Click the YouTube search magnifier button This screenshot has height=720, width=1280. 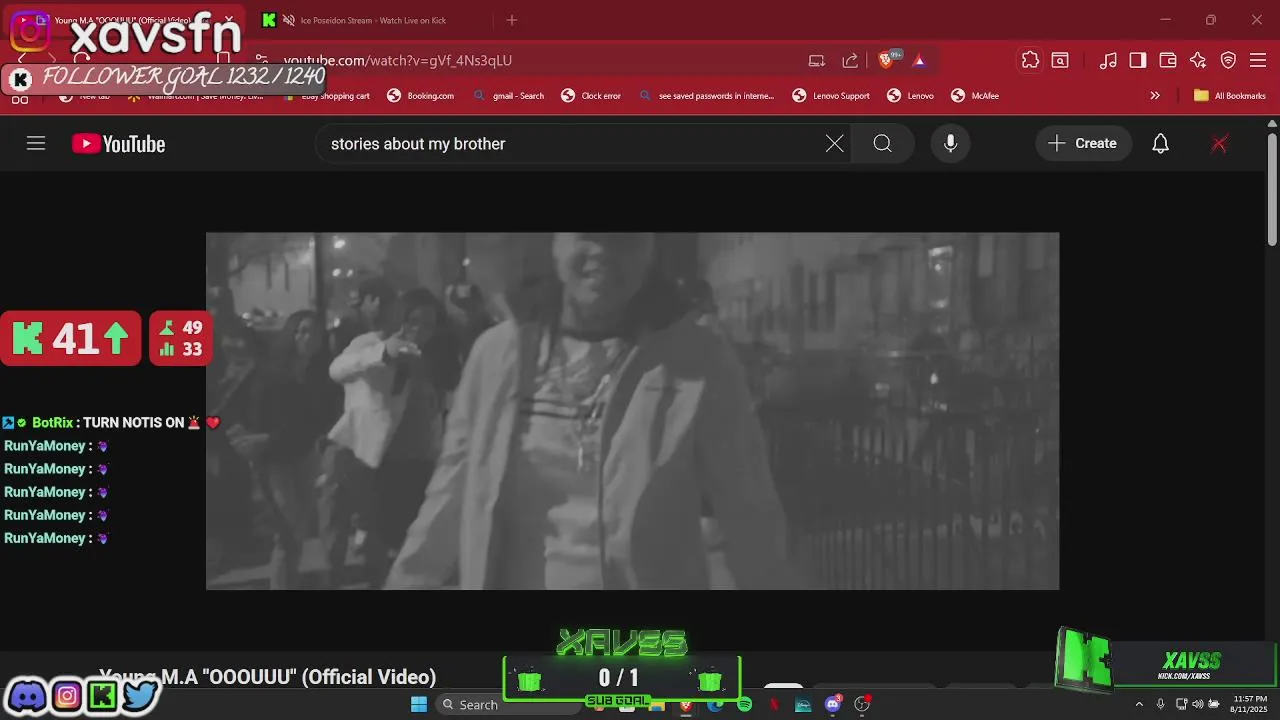pyautogui.click(x=882, y=144)
